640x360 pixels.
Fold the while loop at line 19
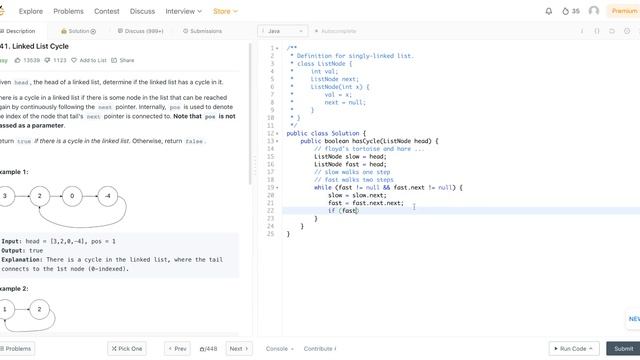[x=278, y=188]
